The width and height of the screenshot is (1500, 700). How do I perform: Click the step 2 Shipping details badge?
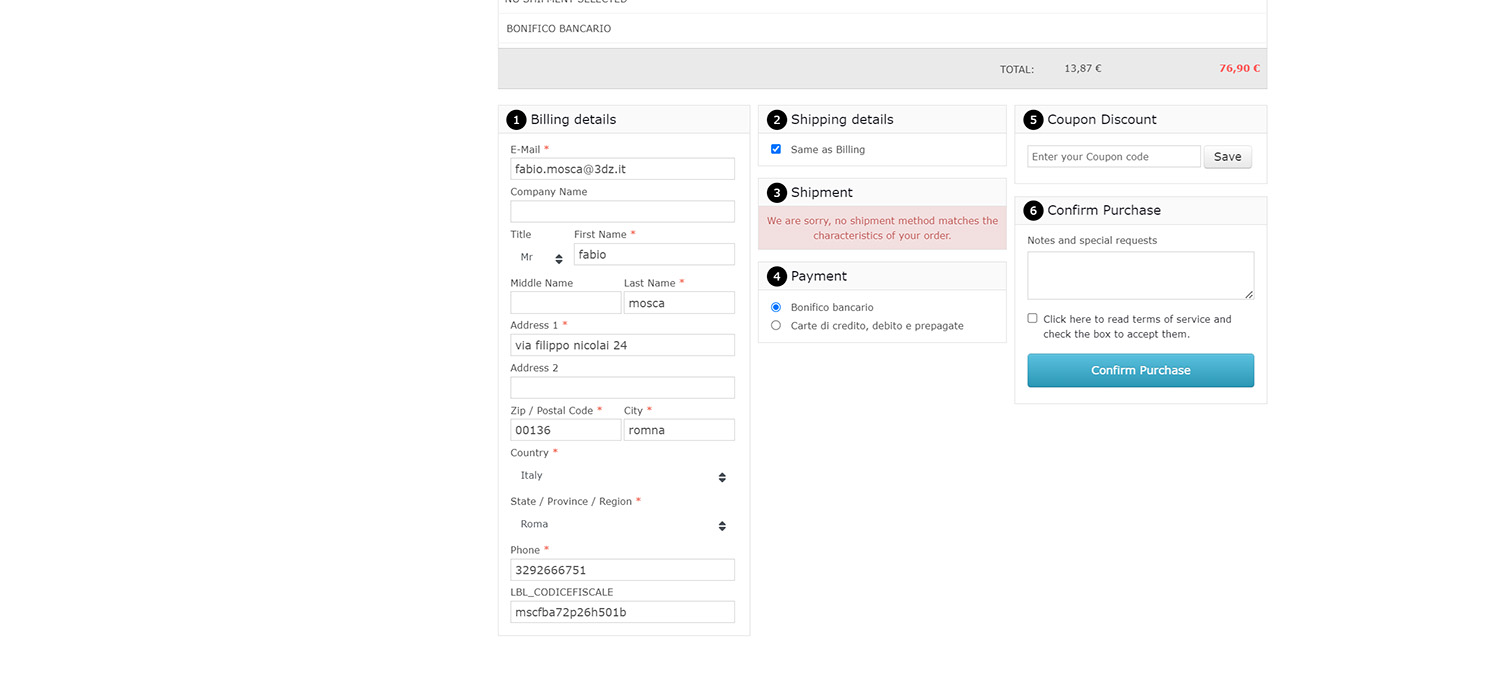[x=777, y=120]
